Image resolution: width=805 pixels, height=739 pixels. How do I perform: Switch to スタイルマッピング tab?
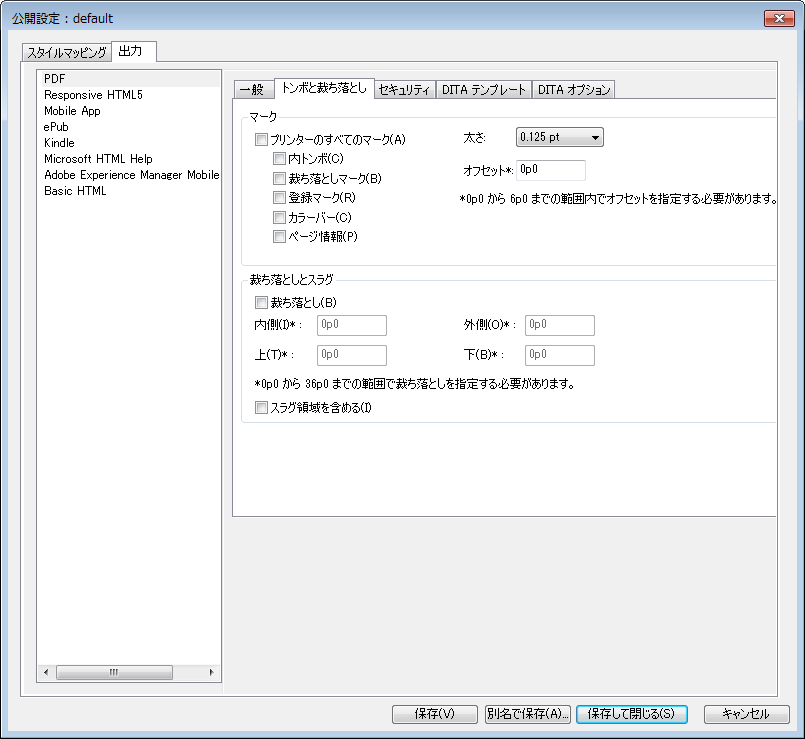tap(67, 52)
